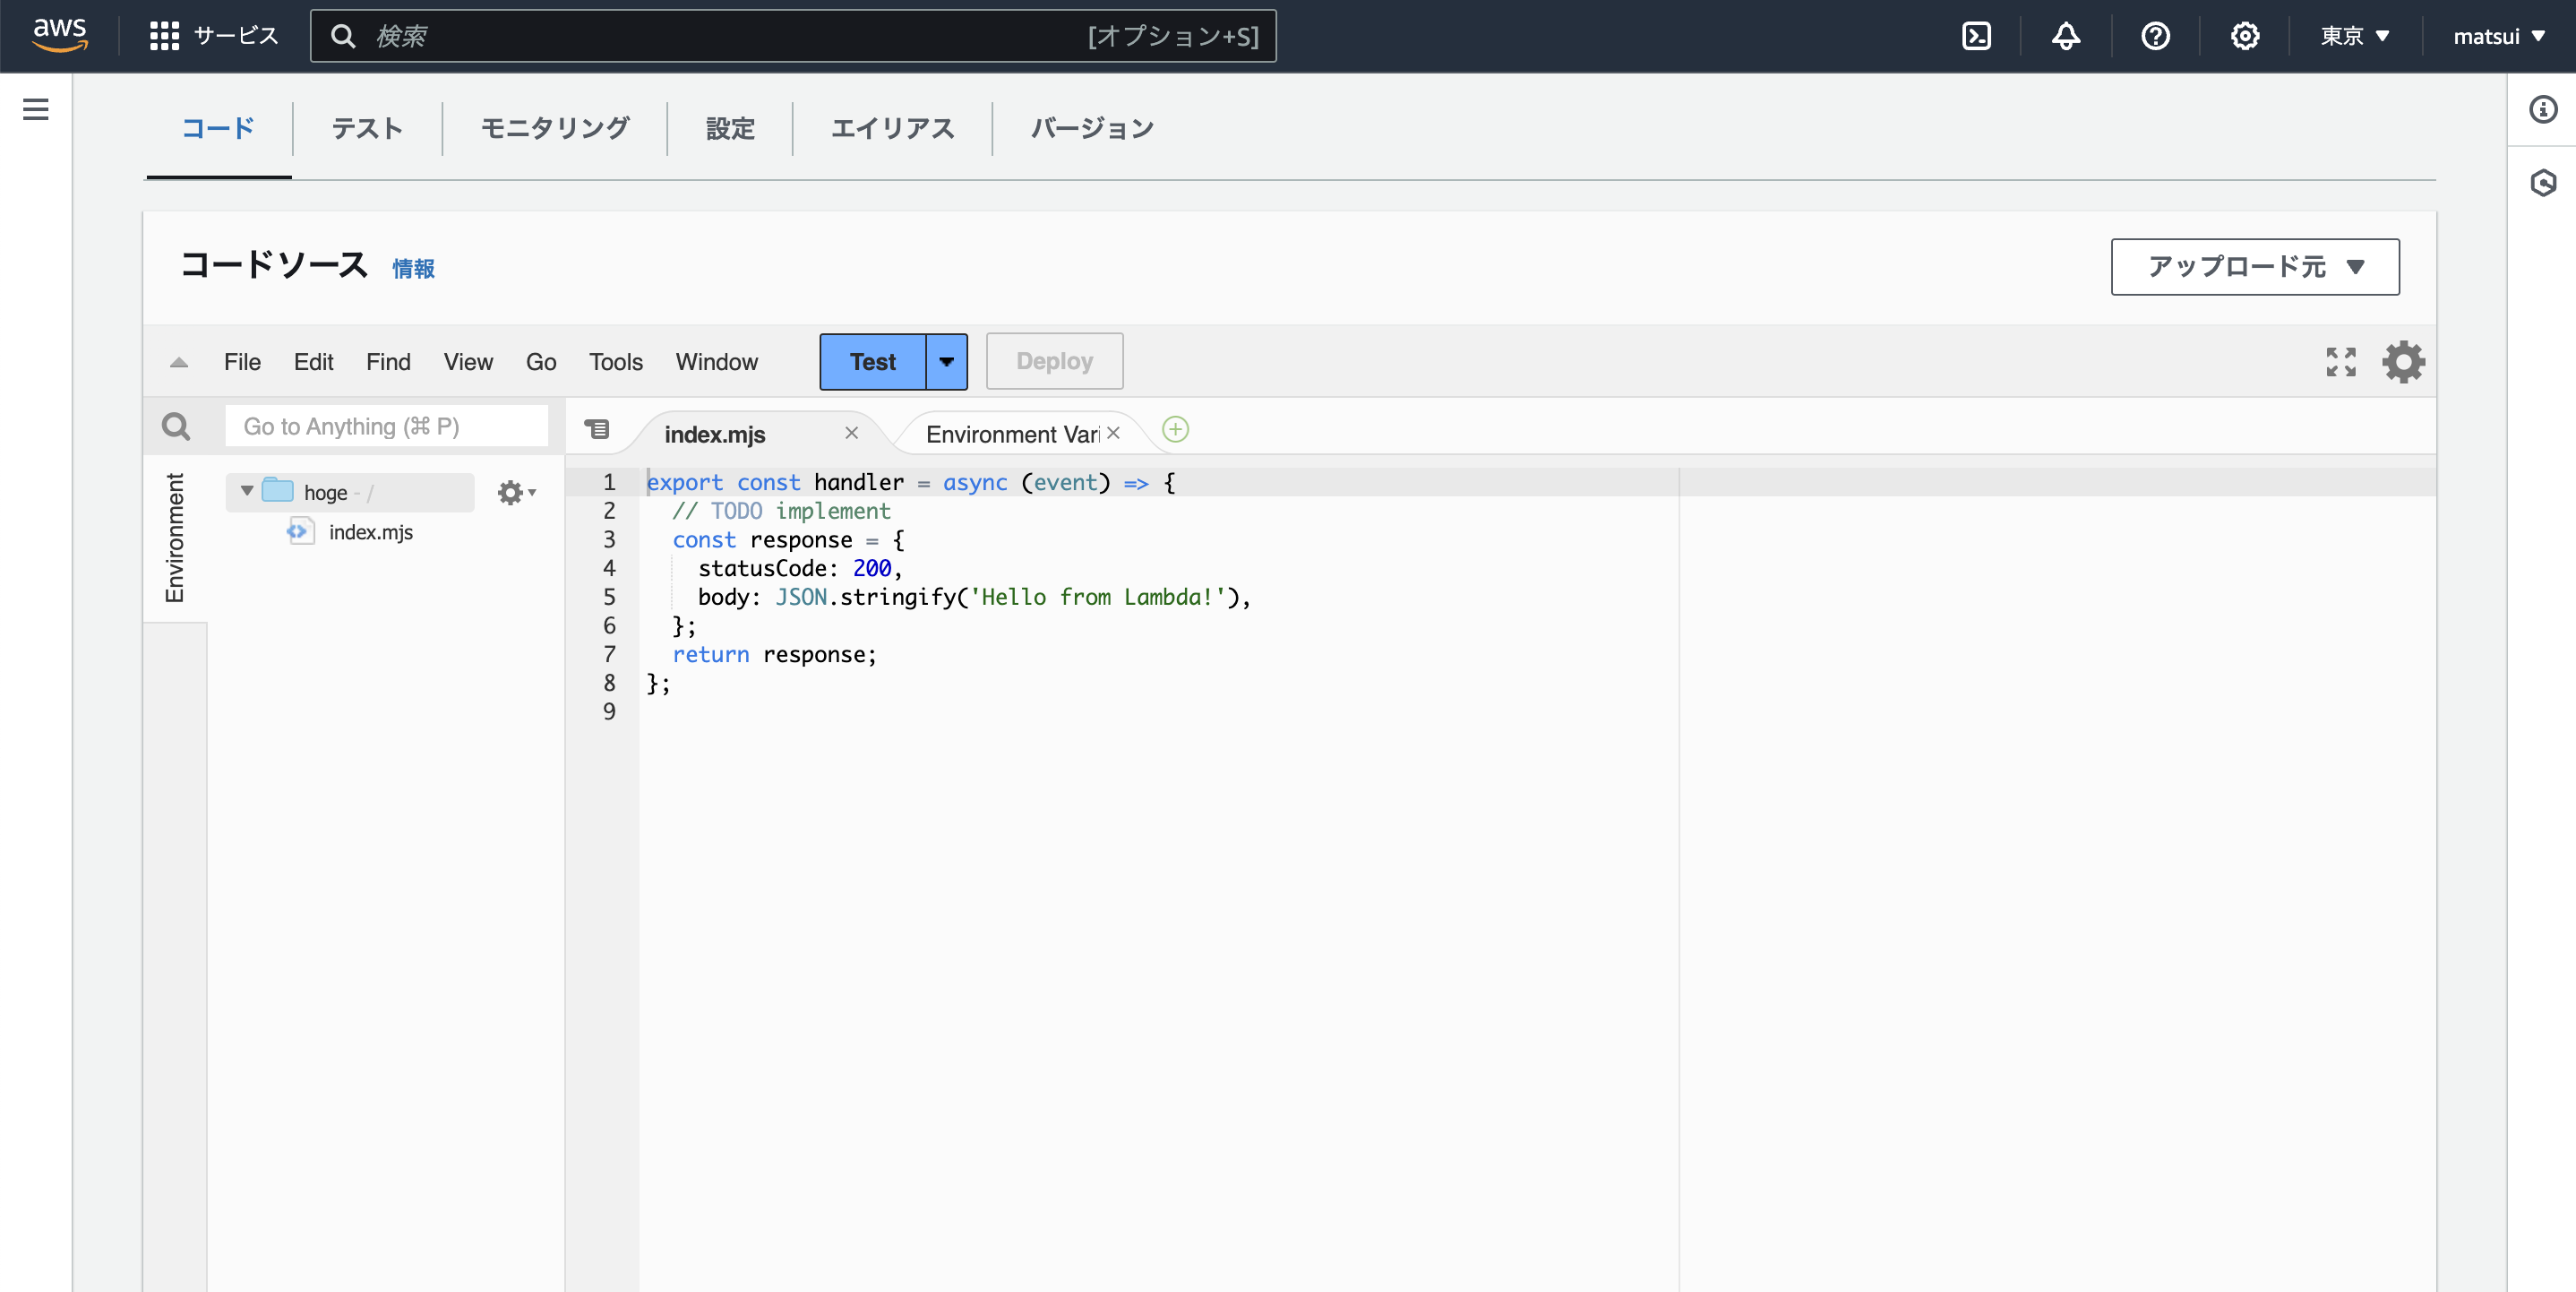Open the AWS services grid menu
Screen dimensions: 2576x1292
(163, 34)
